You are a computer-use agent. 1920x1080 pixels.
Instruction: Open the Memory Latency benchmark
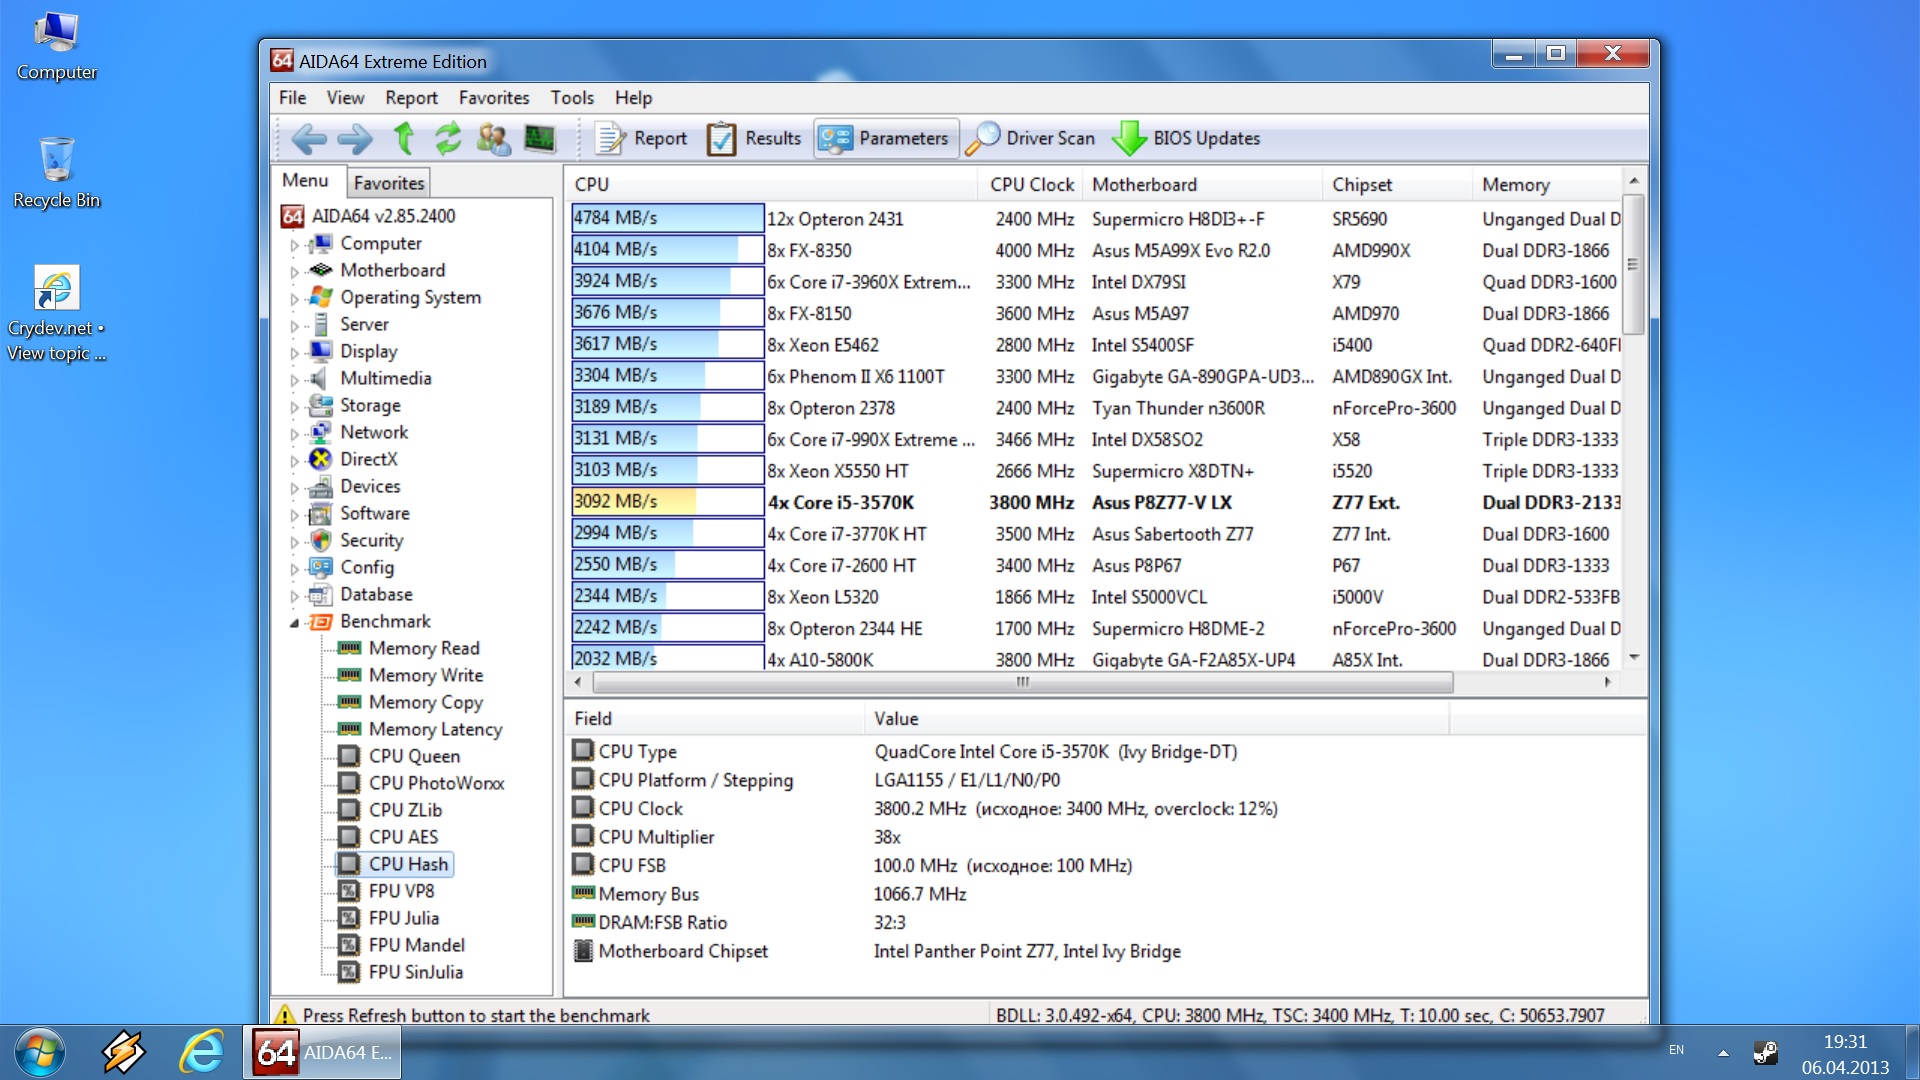click(x=435, y=729)
